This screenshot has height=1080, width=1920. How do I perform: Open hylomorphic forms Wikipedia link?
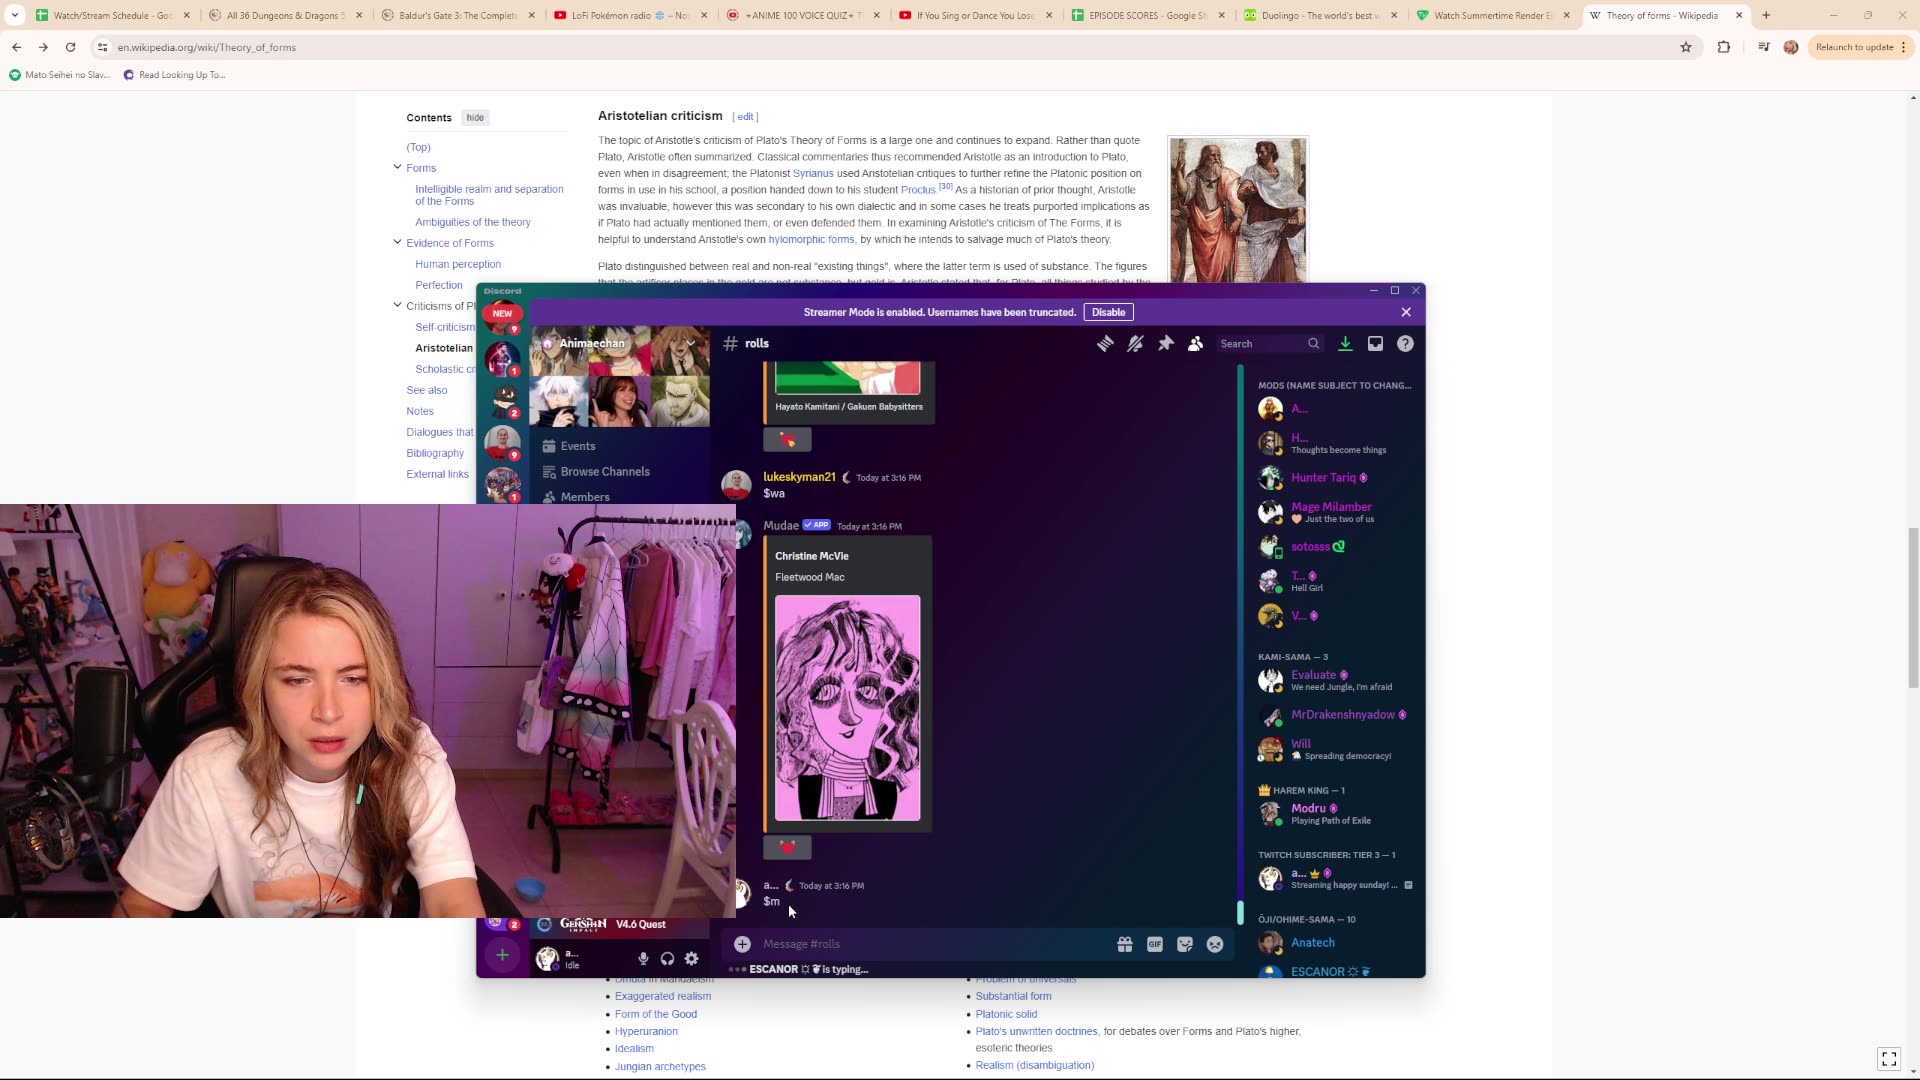(x=811, y=240)
